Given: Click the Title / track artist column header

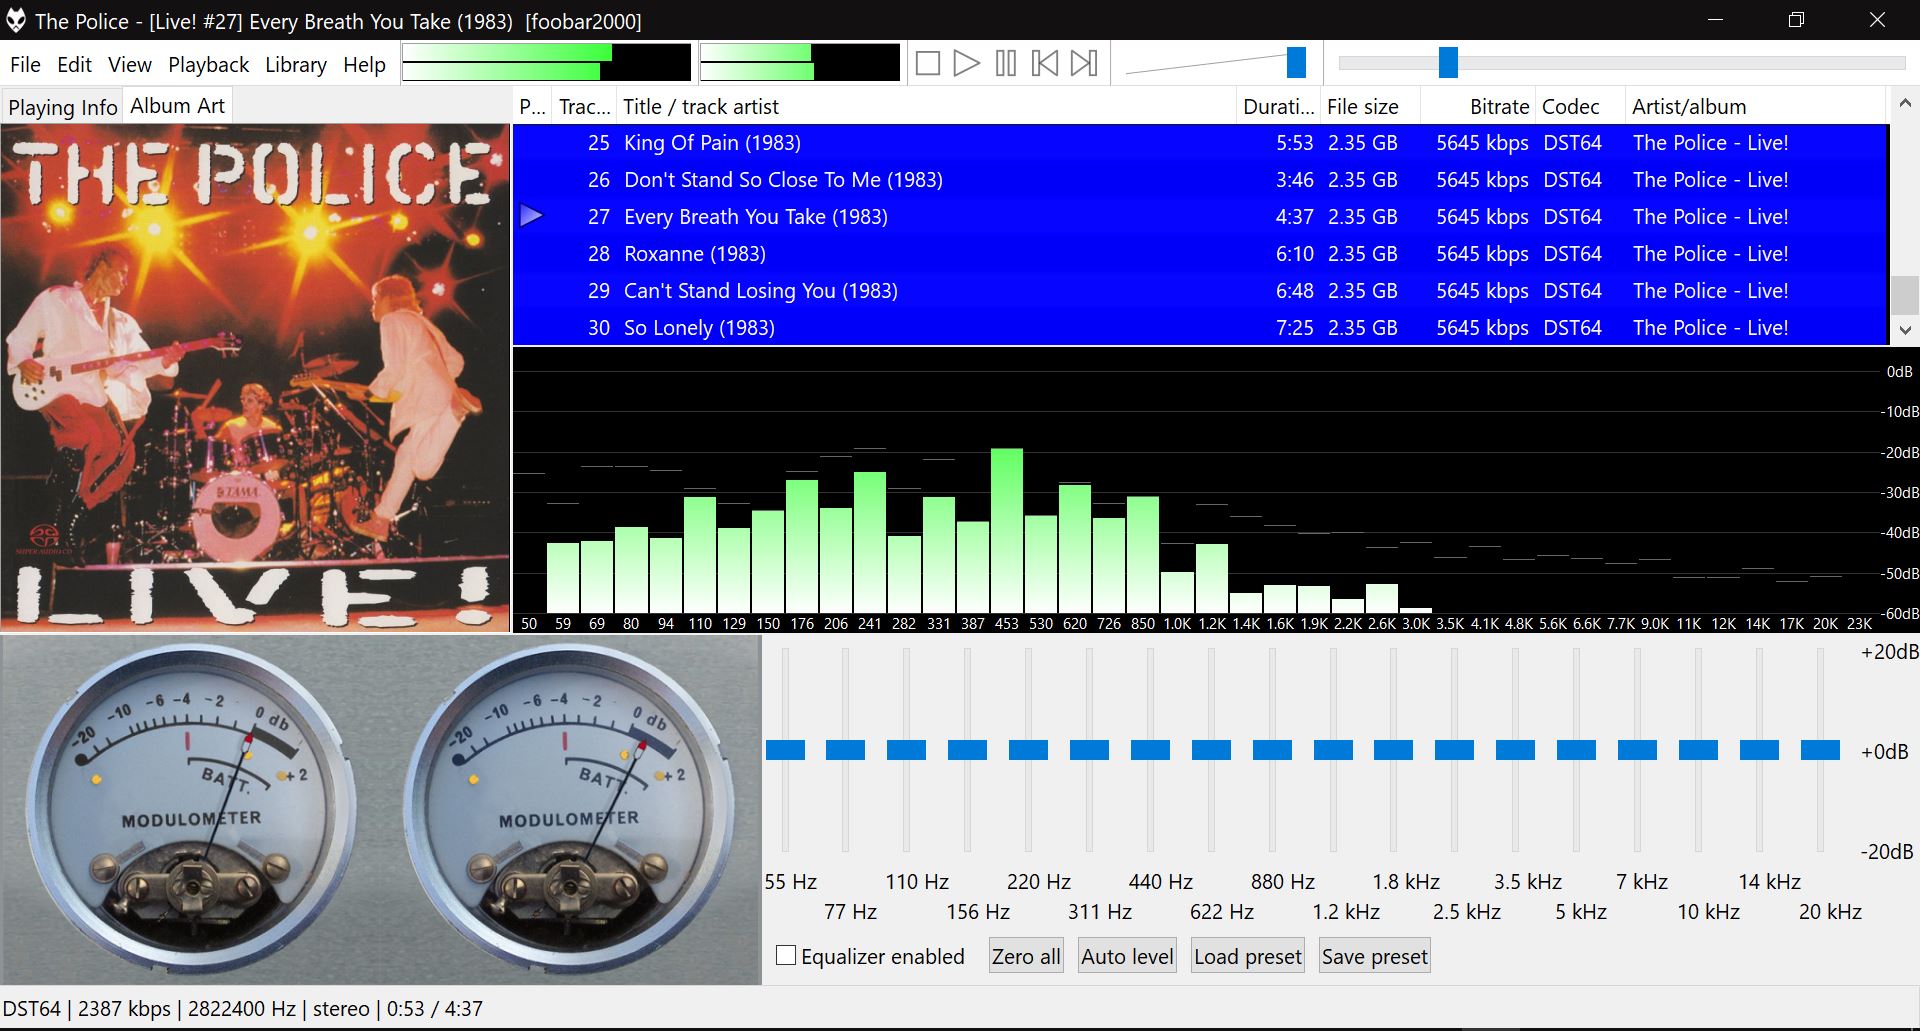Looking at the screenshot, I should click(x=927, y=107).
